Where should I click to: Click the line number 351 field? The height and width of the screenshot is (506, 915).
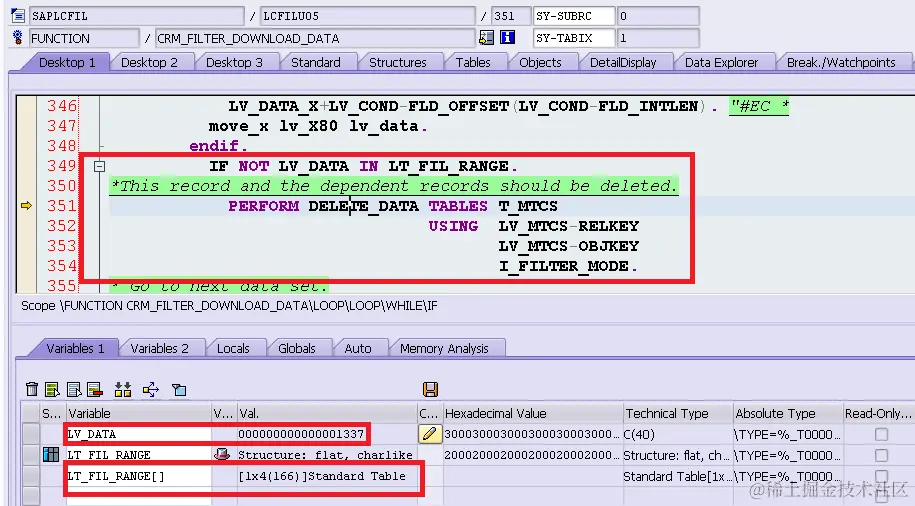click(x=511, y=16)
